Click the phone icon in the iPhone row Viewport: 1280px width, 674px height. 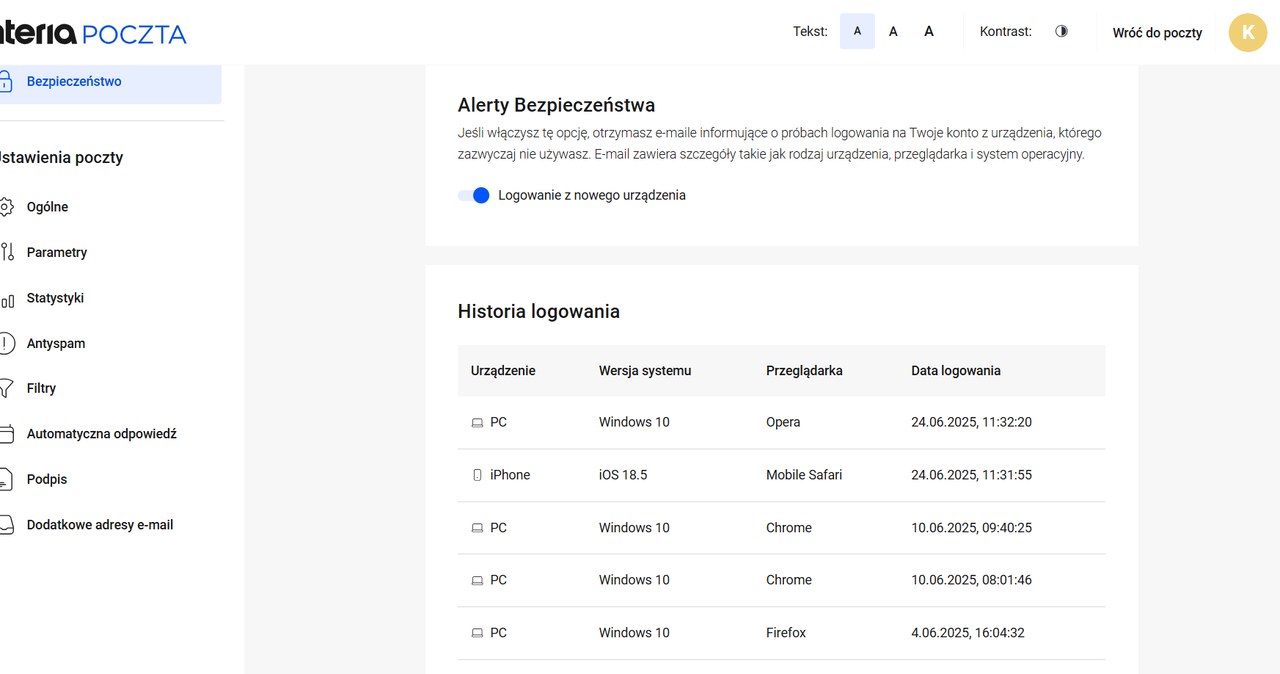(477, 475)
